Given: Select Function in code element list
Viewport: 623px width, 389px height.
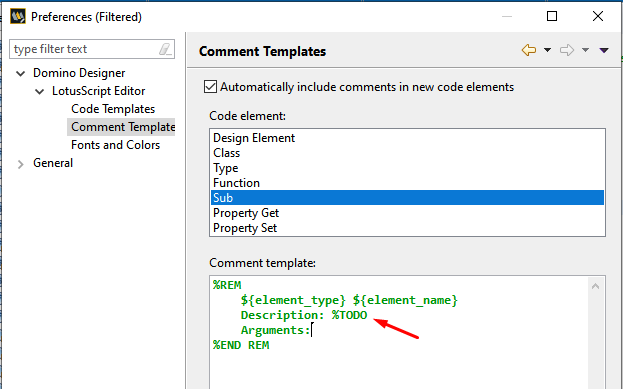Looking at the screenshot, I should point(407,183).
